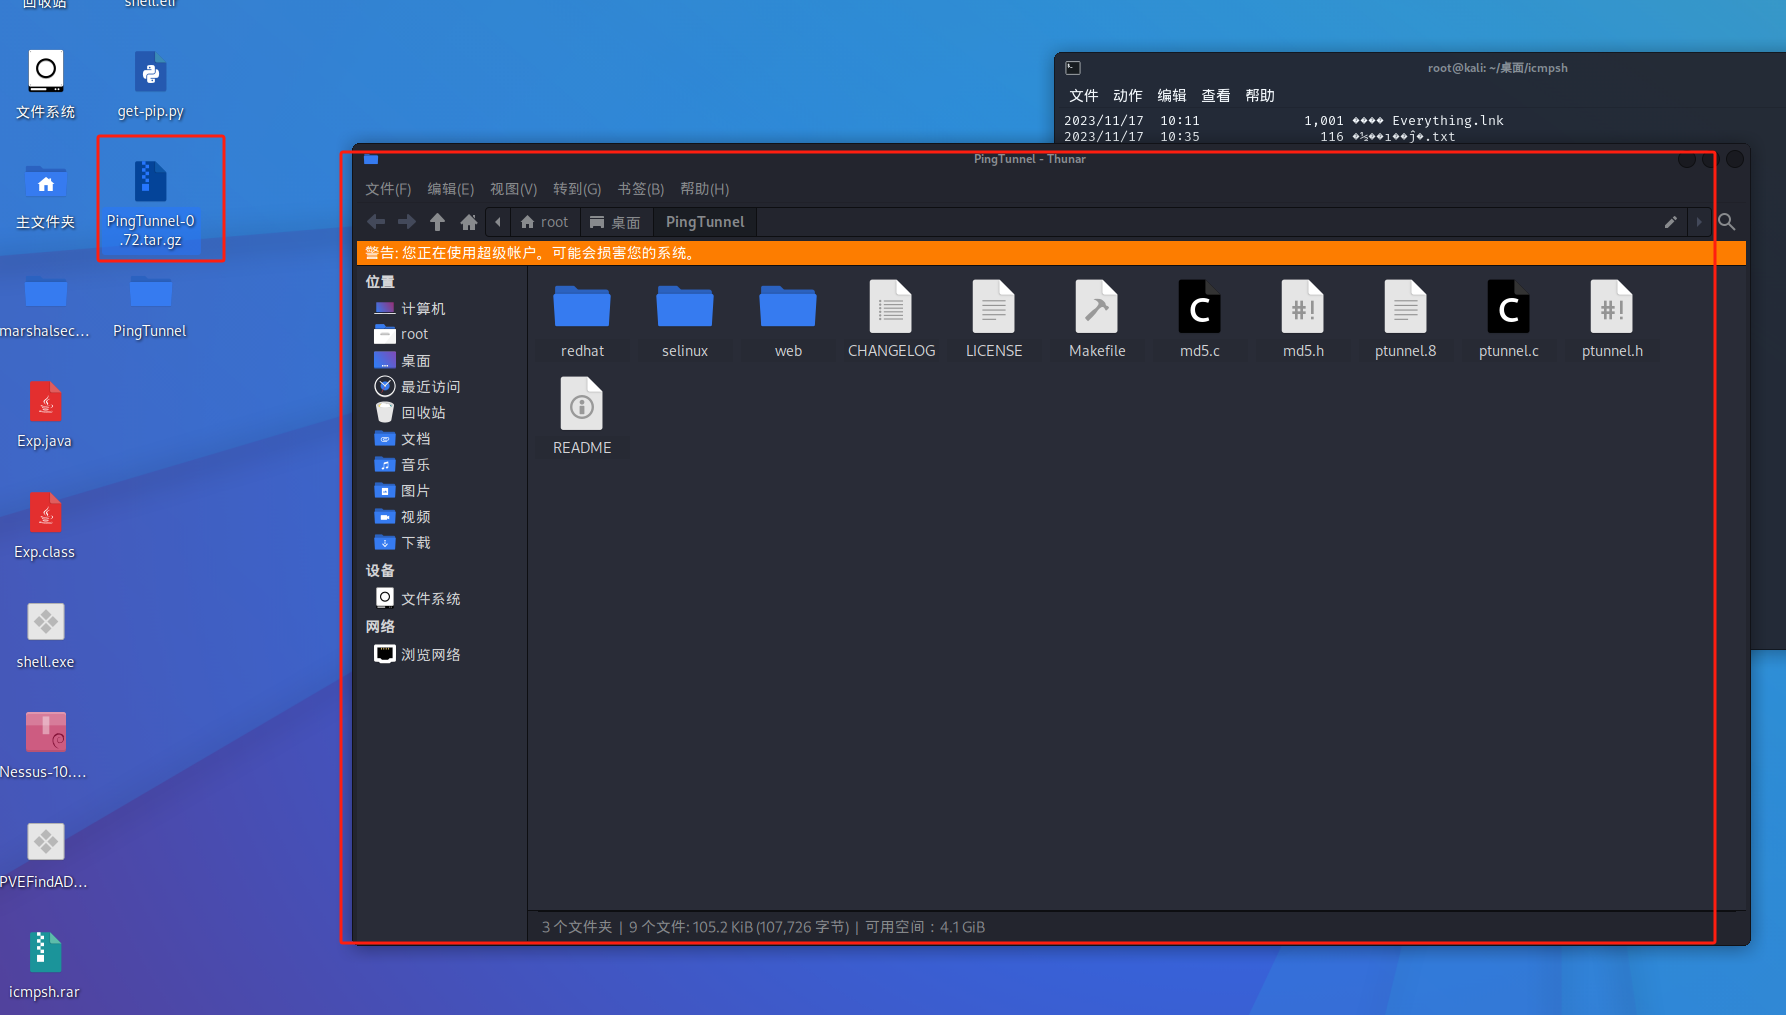Click the icmpsh.rar desktop icon

point(45,966)
